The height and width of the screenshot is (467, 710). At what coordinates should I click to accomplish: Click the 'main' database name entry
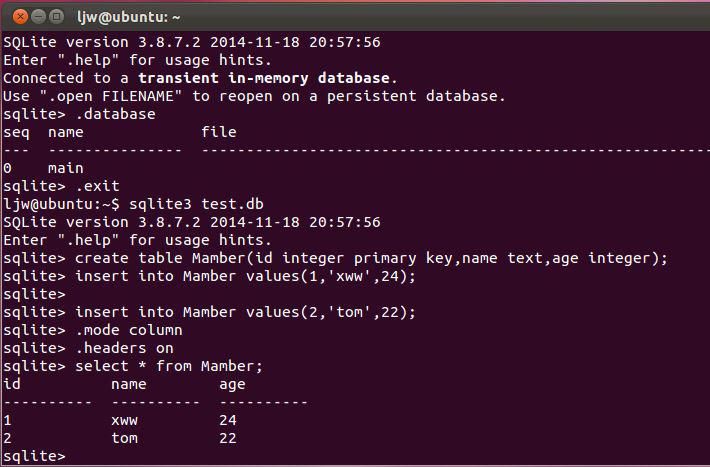pos(66,168)
